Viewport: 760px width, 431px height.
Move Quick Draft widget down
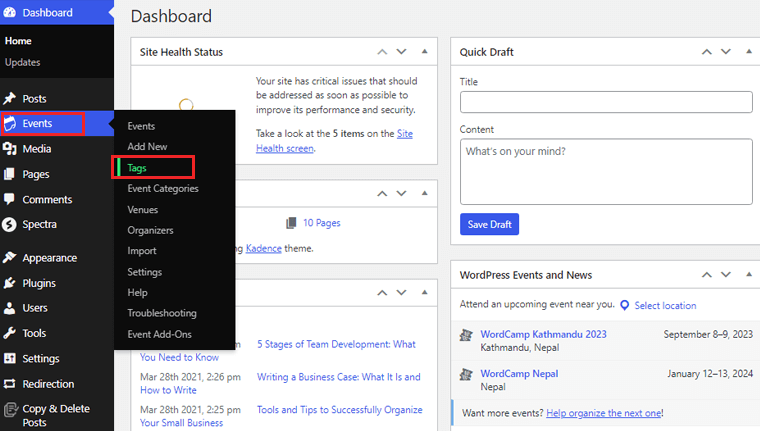pyautogui.click(x=726, y=52)
